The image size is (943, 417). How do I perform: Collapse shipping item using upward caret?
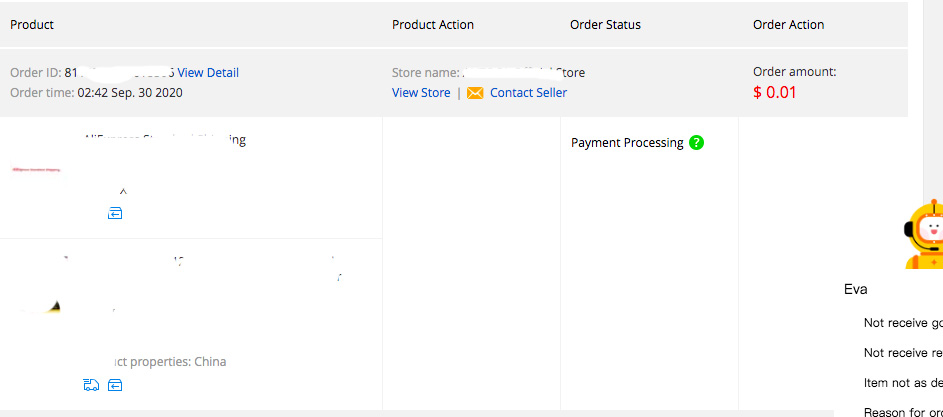tap(123, 192)
